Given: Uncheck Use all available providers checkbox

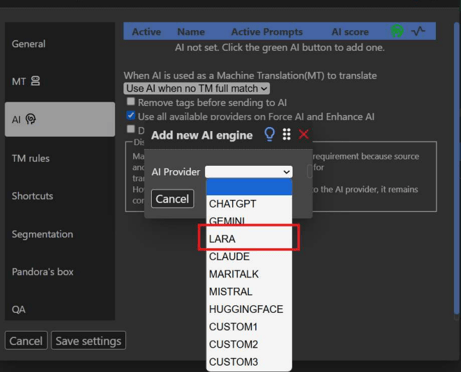Looking at the screenshot, I should click(x=131, y=116).
